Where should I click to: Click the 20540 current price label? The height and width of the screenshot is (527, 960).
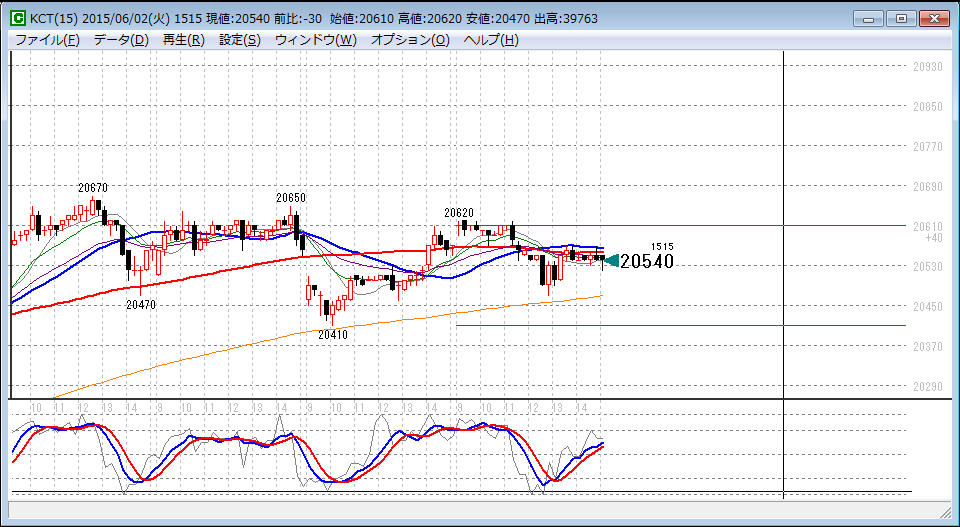647,261
